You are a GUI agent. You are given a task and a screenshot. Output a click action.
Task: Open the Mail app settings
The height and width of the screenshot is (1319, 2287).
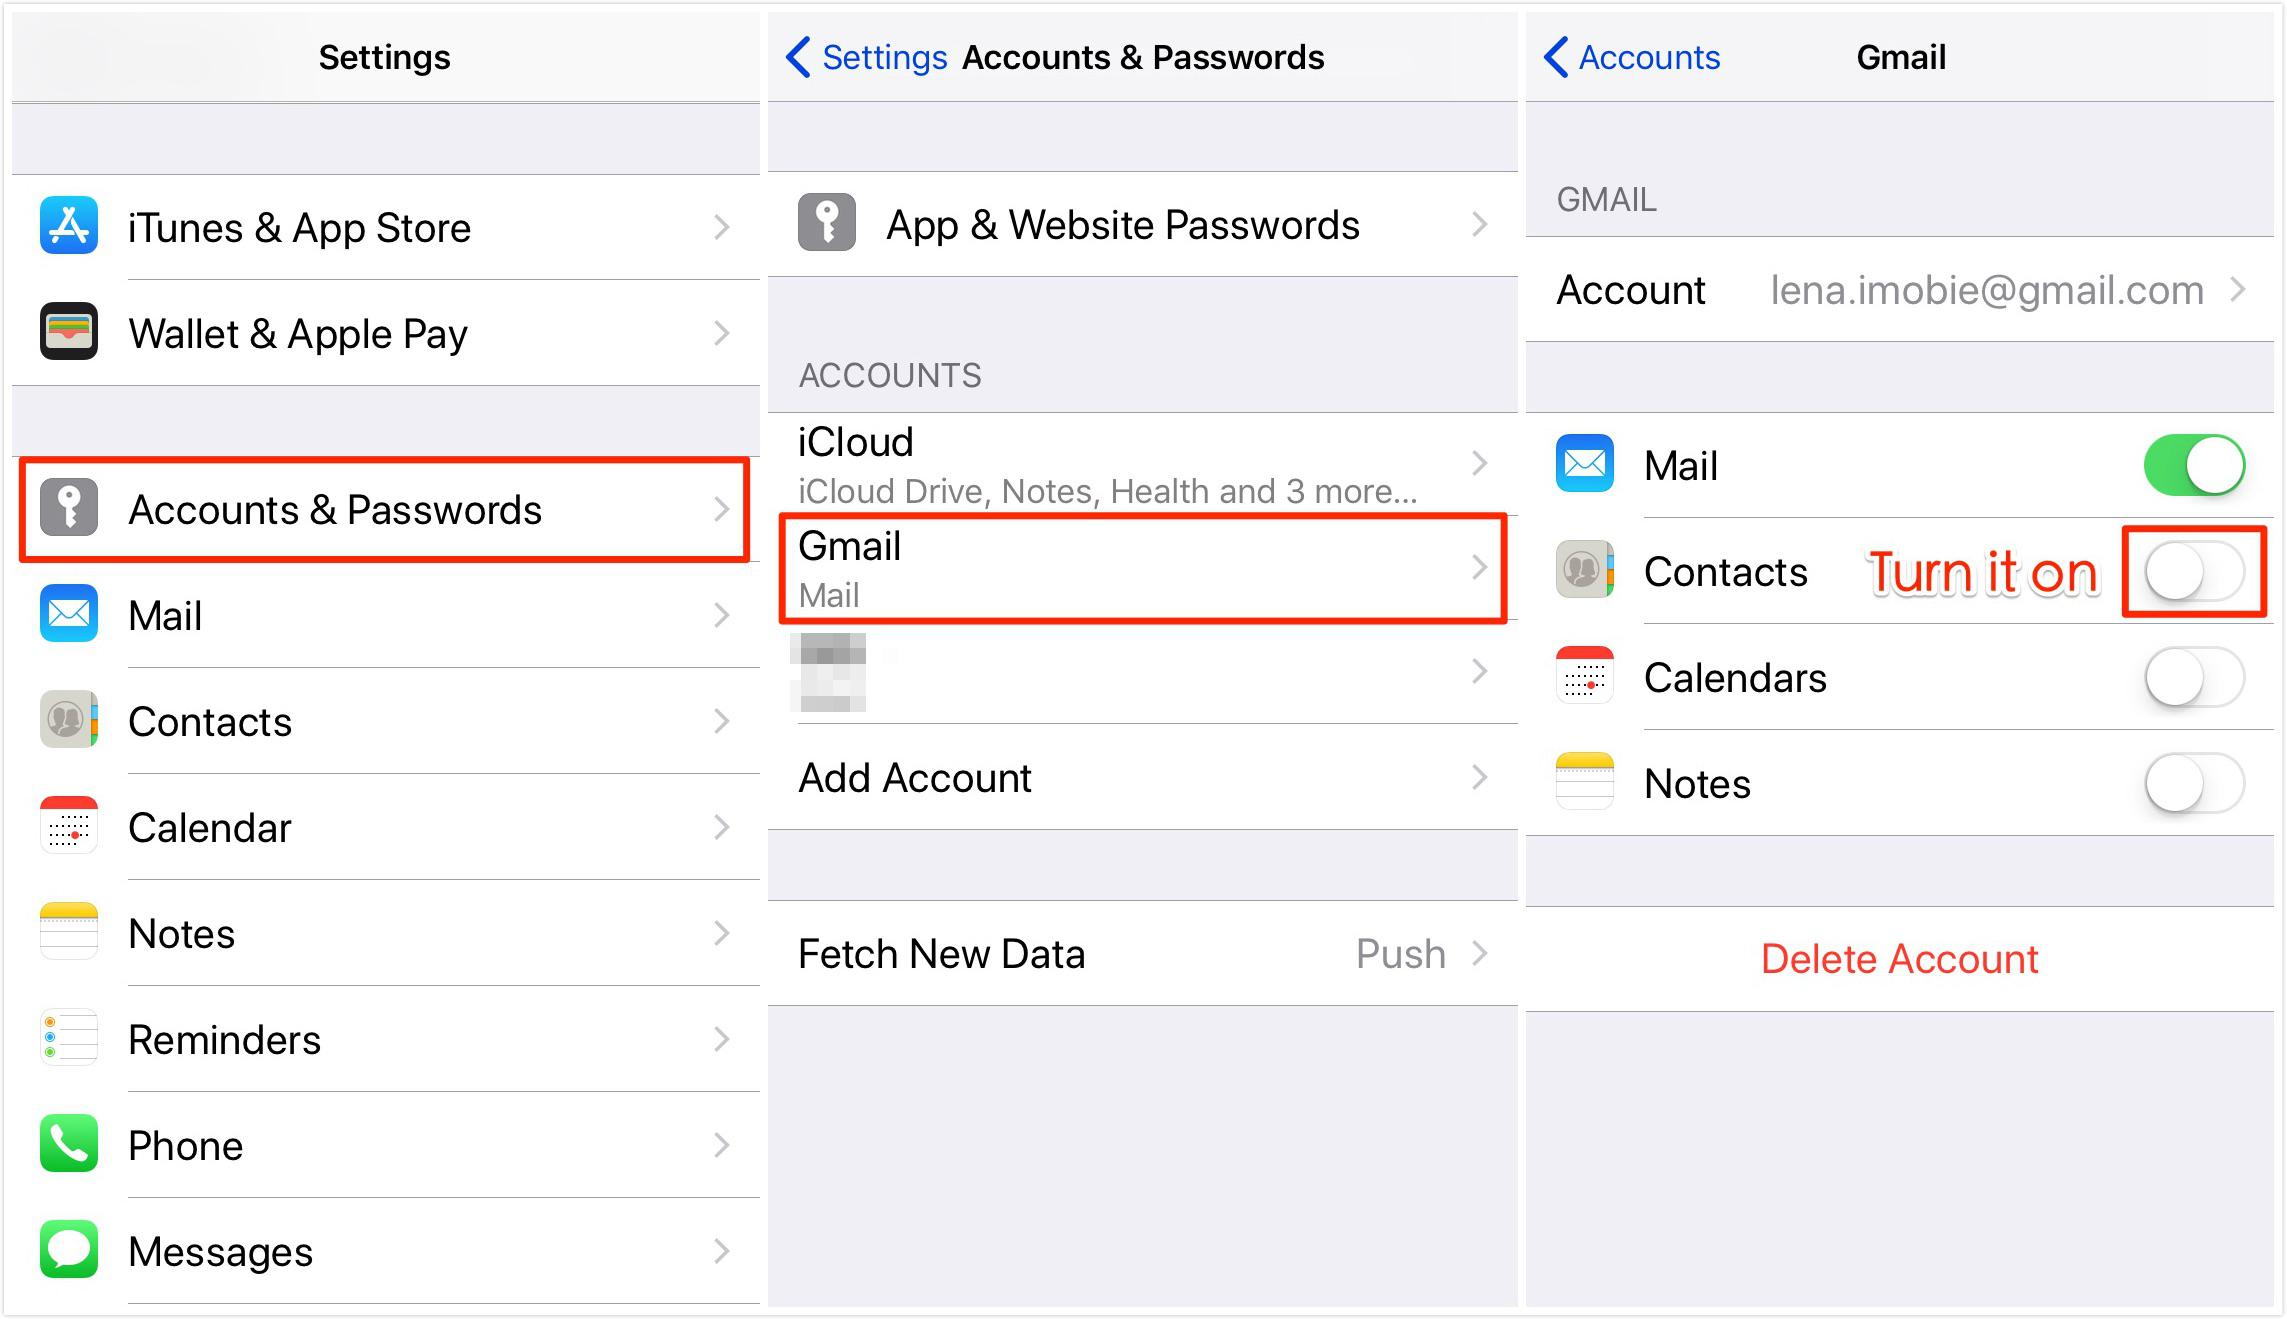[x=377, y=614]
